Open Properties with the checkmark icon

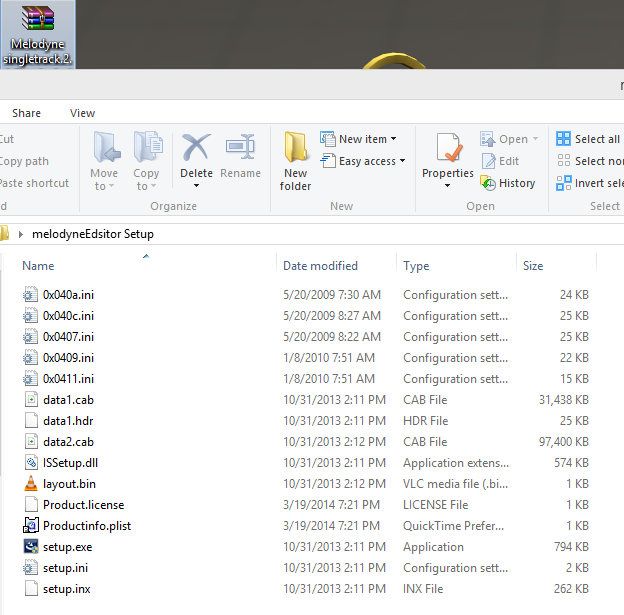(x=449, y=148)
